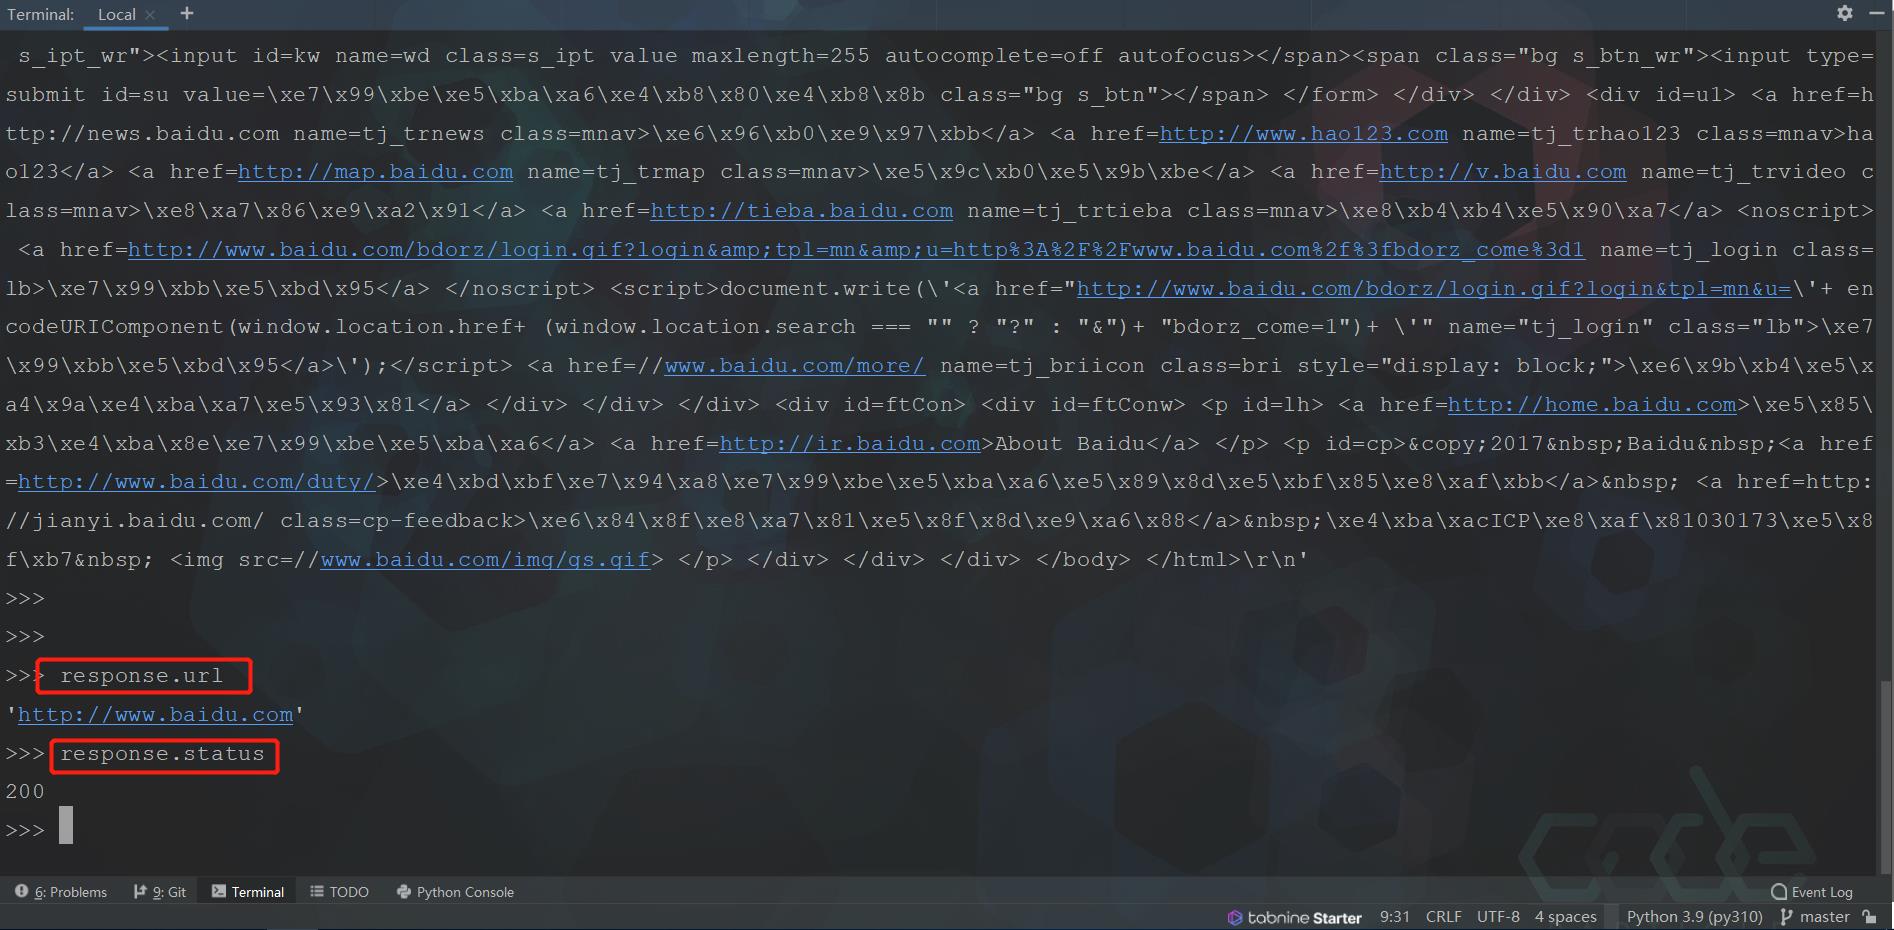Open the login.gif link with bdorz_come%3d1
Image resolution: width=1894 pixels, height=930 pixels.
856,251
